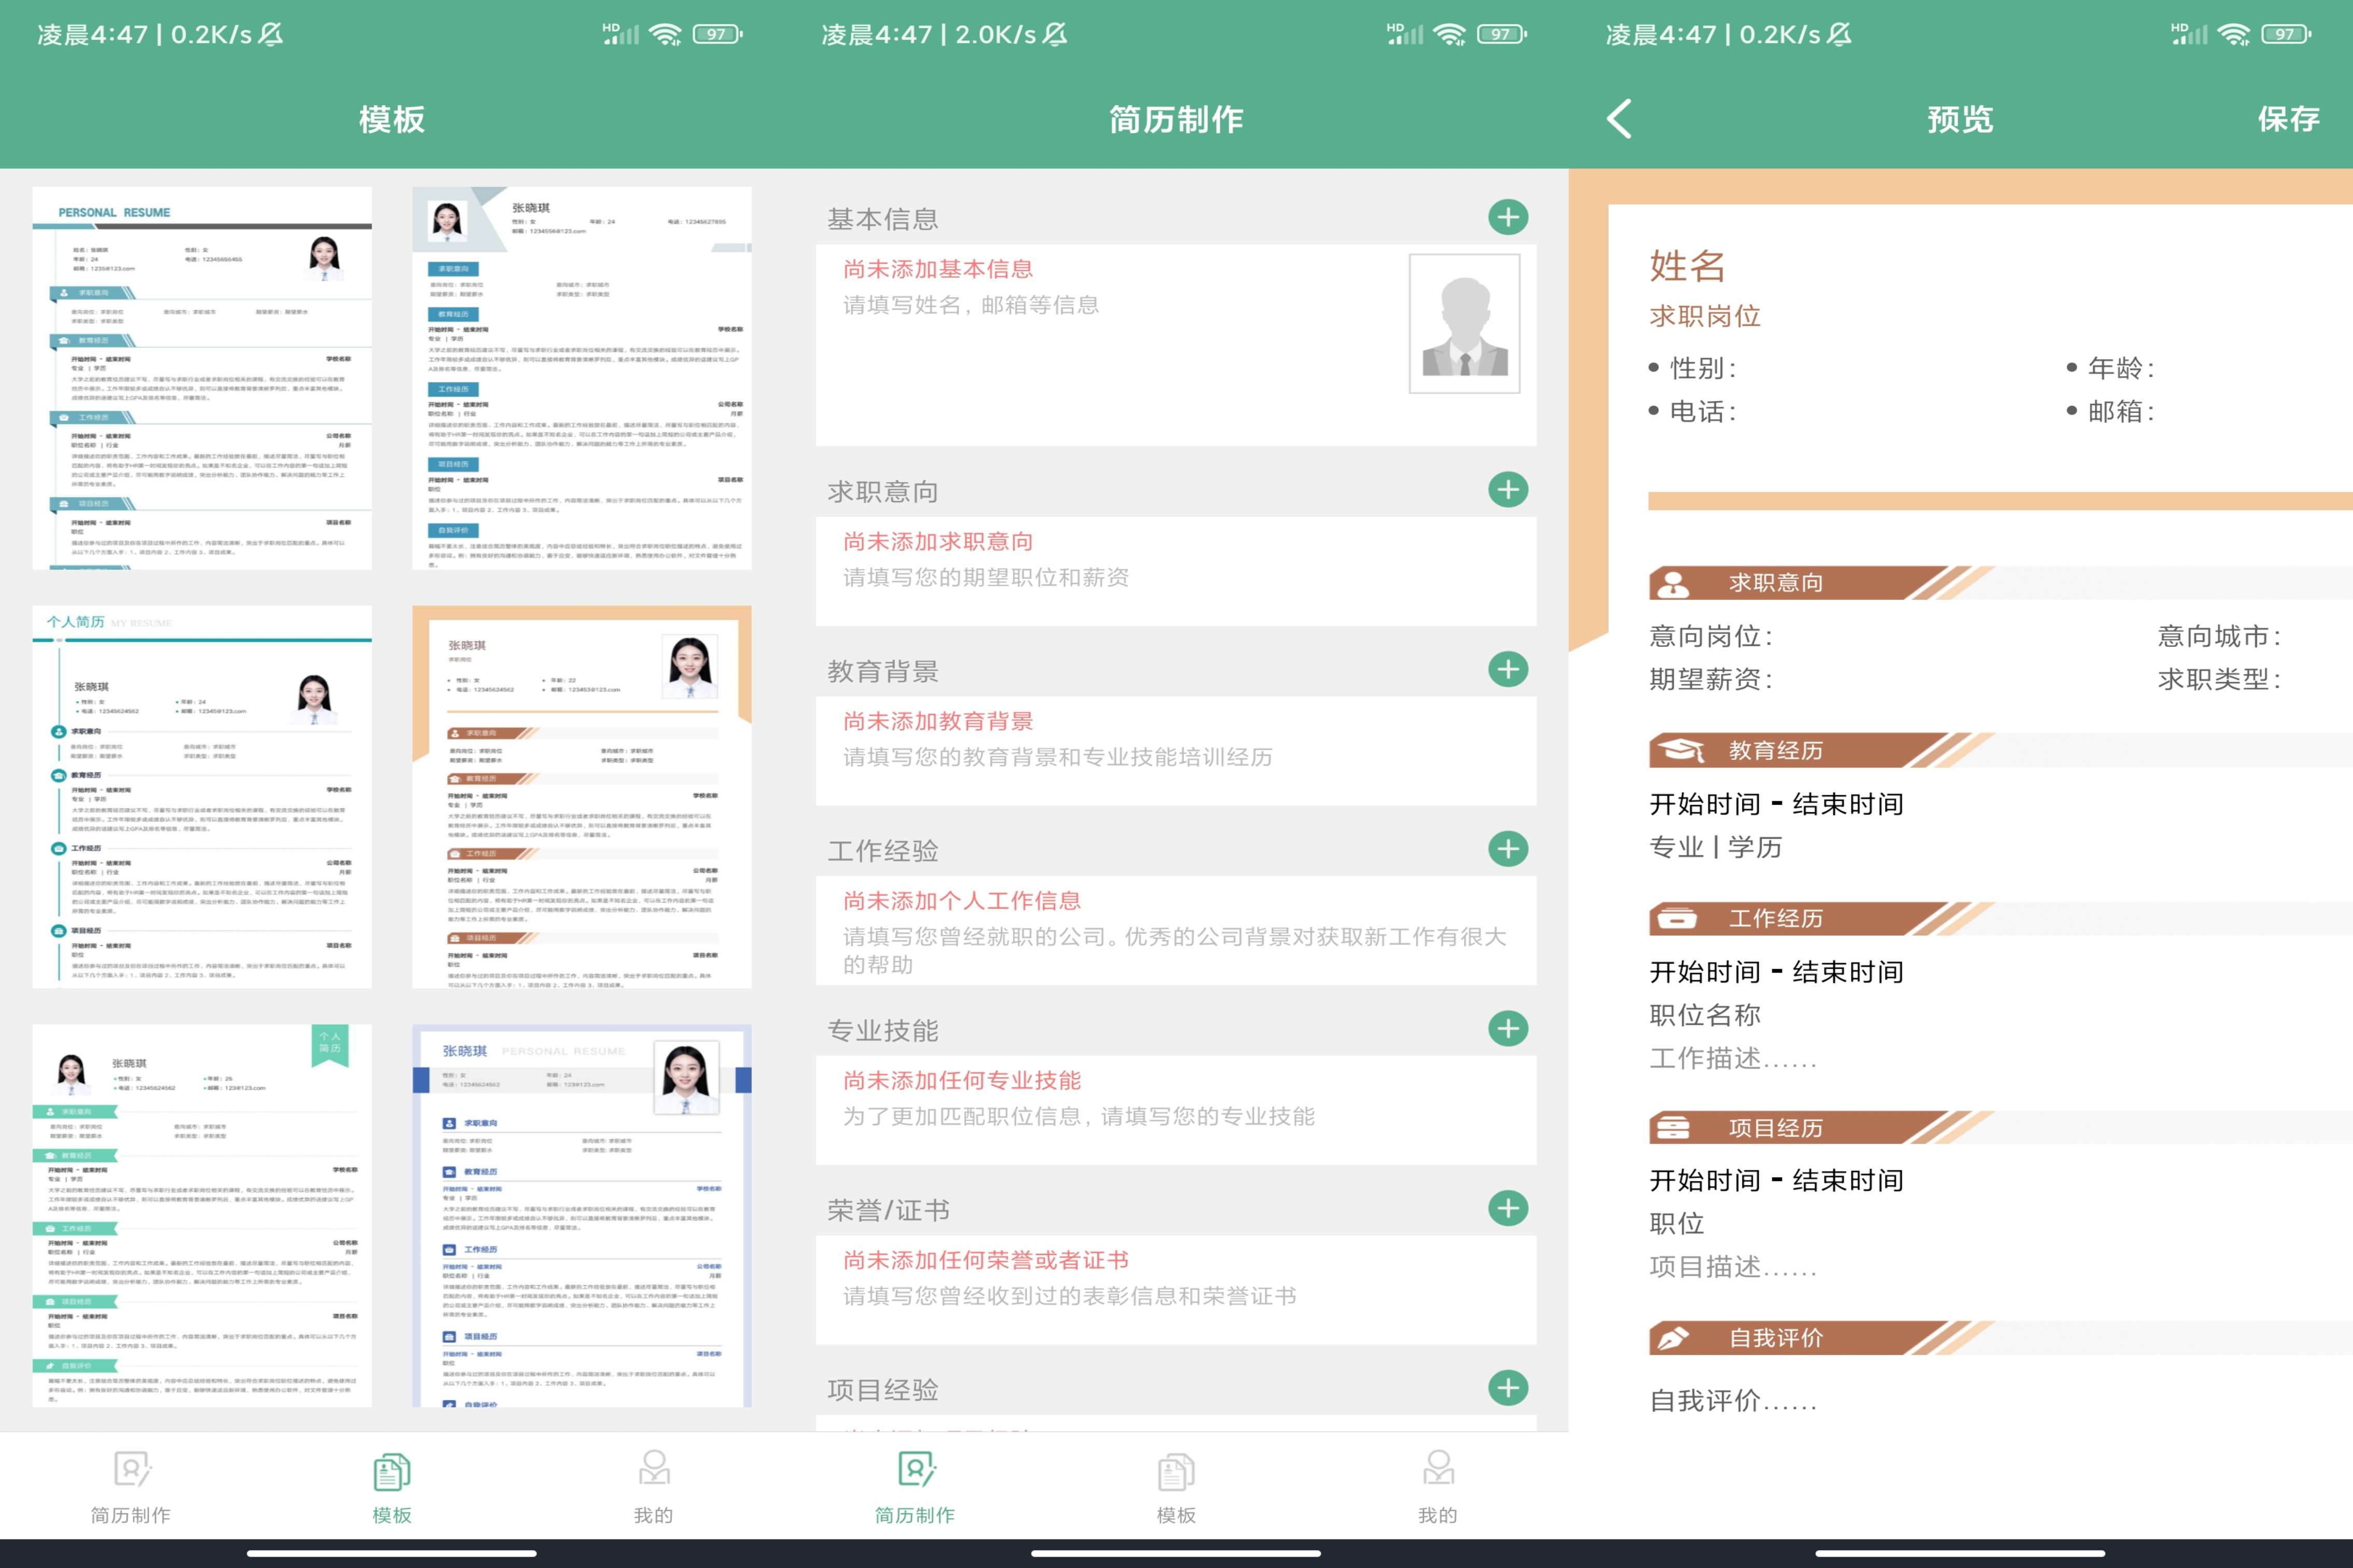
Task: Tap the avatar placeholder photo in basic info
Action: 1463,323
